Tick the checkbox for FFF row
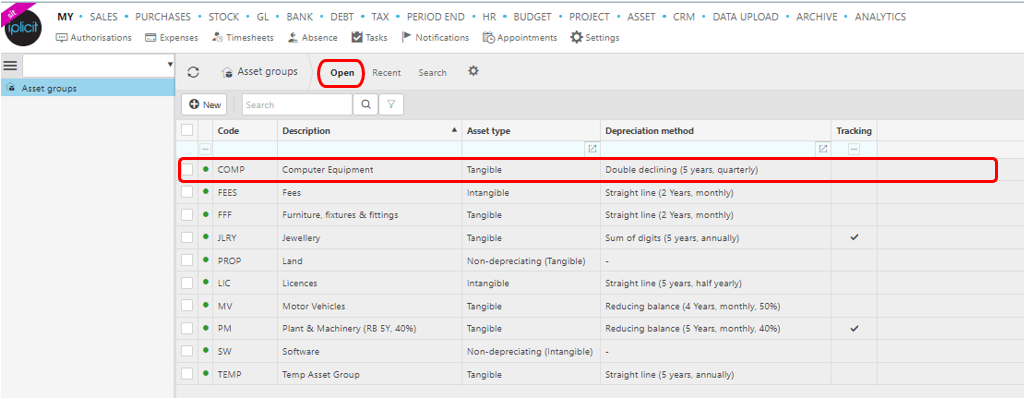 click(187, 215)
